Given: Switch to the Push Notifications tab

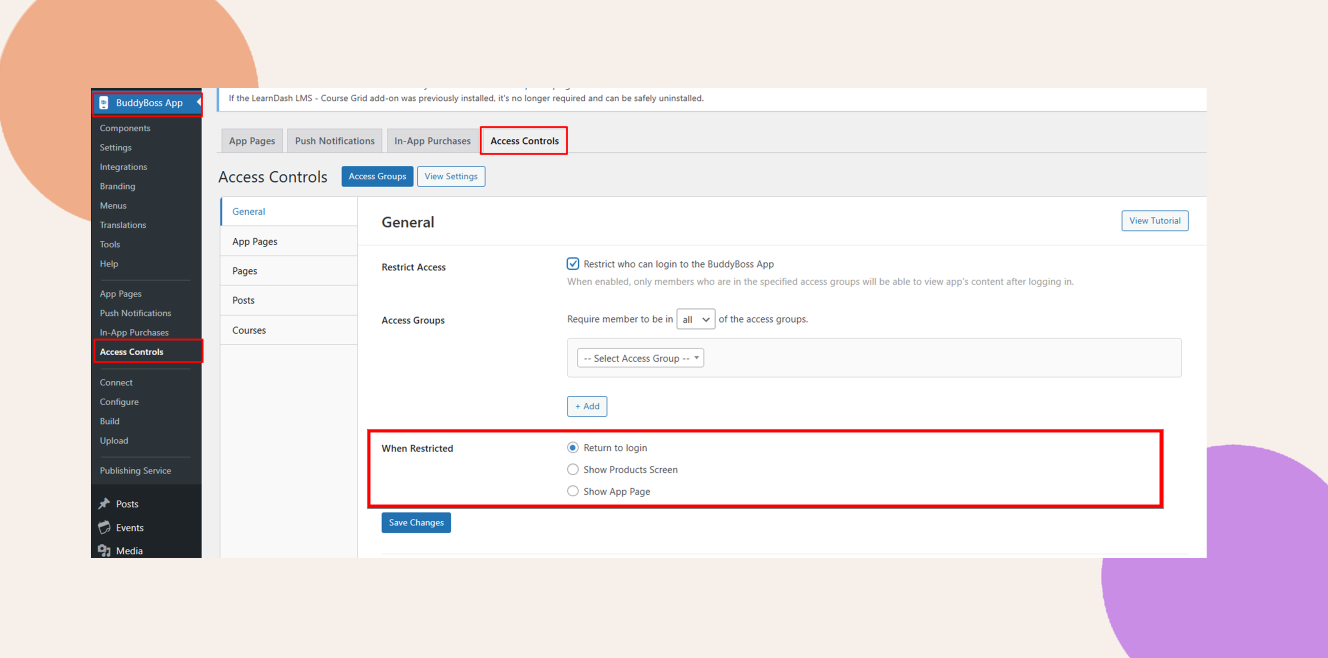Looking at the screenshot, I should tap(335, 141).
